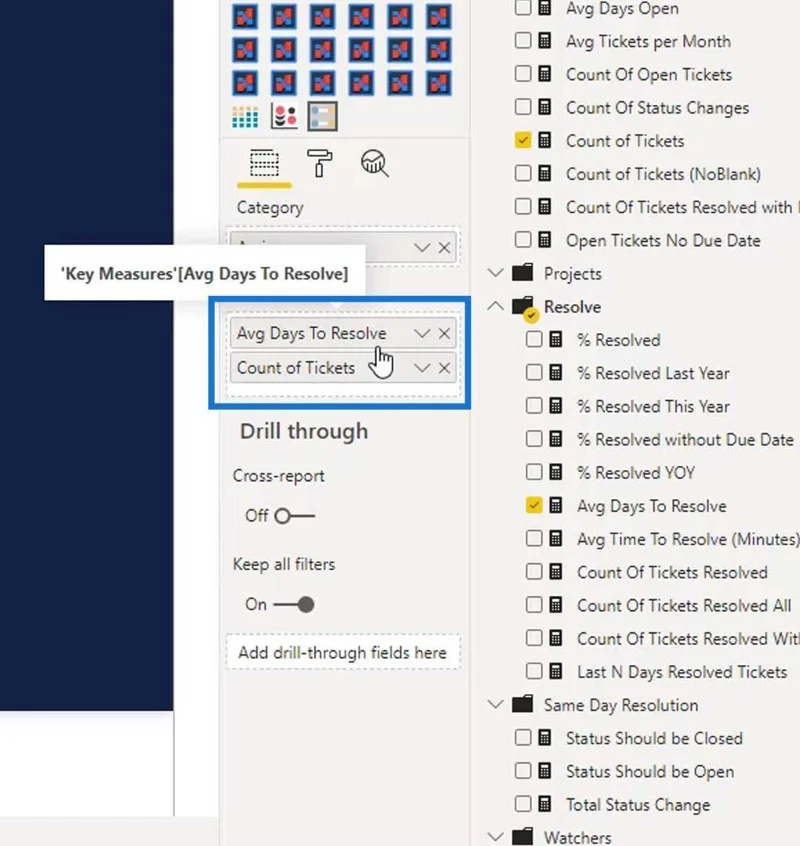Check the Last N Days Resolved Tickets checkbox
The height and width of the screenshot is (846, 800).
(534, 671)
